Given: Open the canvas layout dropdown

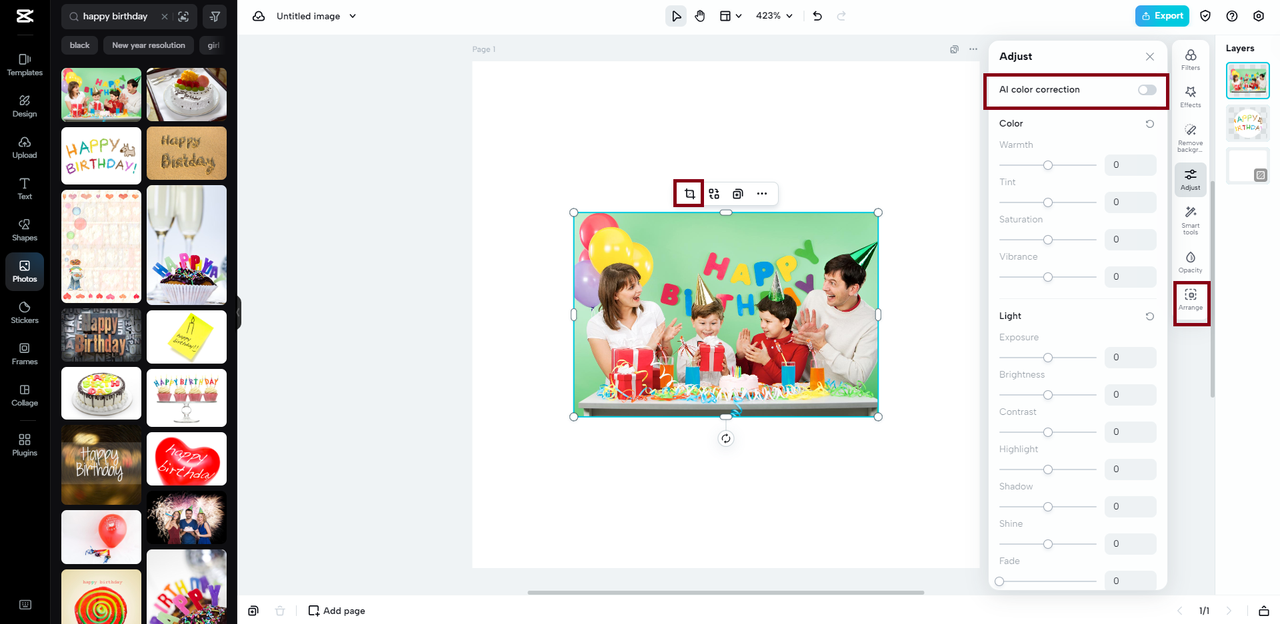Looking at the screenshot, I should (x=730, y=16).
